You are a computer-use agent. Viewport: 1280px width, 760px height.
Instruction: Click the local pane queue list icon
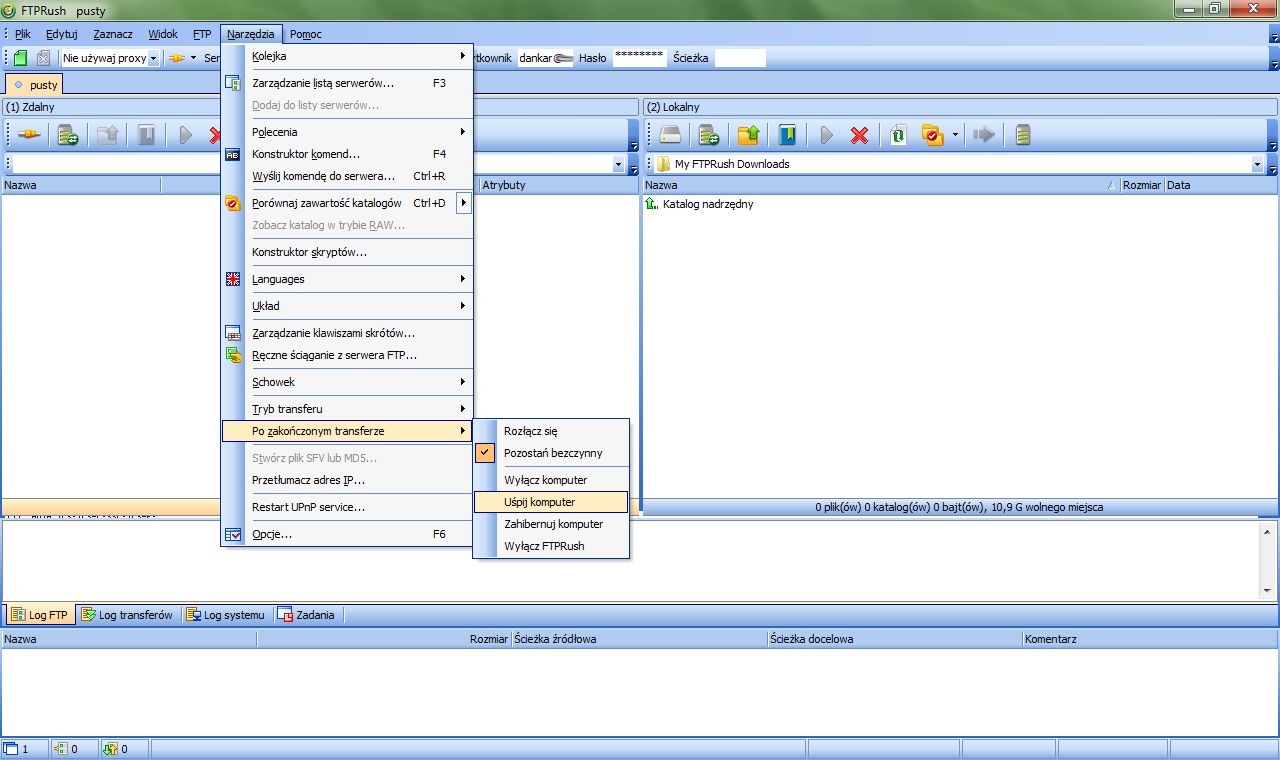point(1023,135)
